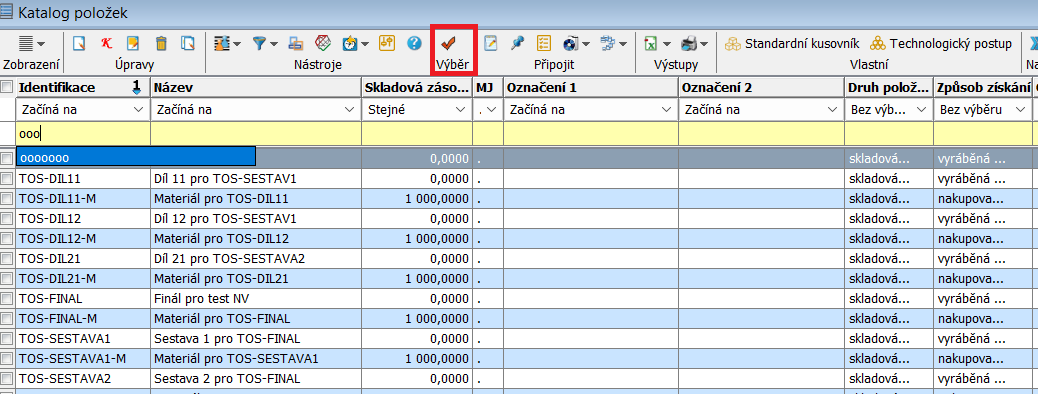This screenshot has height=394, width=1038.
Task: Open Technologický postup
Action: (x=941, y=44)
